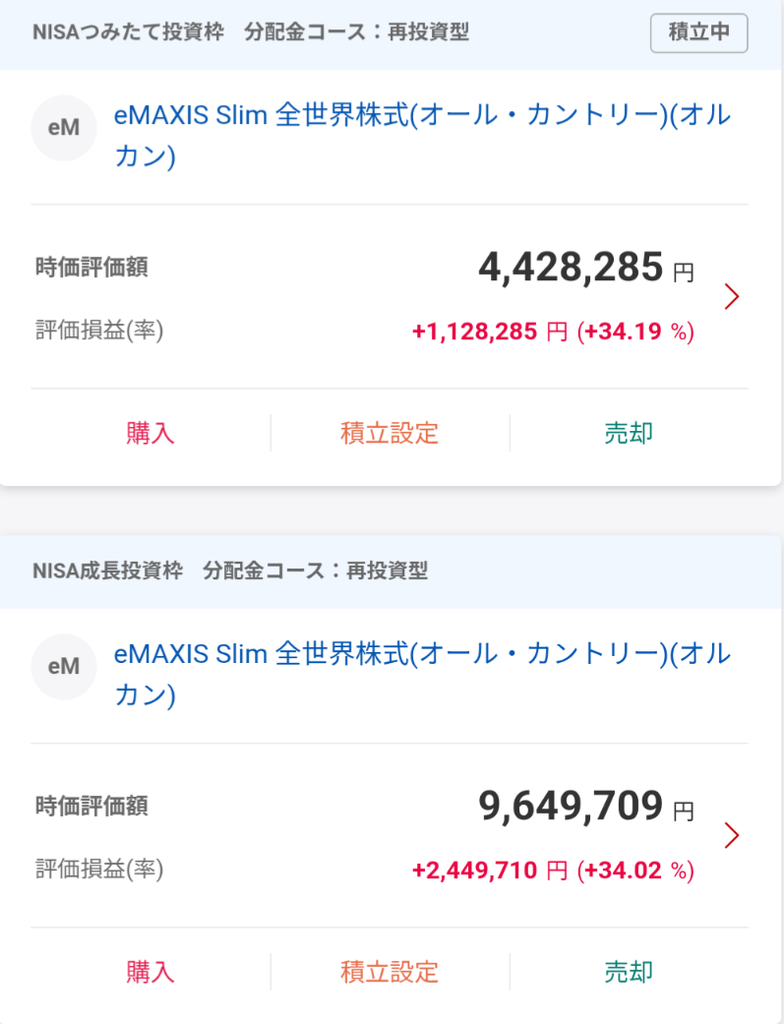The width and height of the screenshot is (784, 1024).
Task: Select 購入 in the 成長投資枠 card
Action: (x=150, y=972)
